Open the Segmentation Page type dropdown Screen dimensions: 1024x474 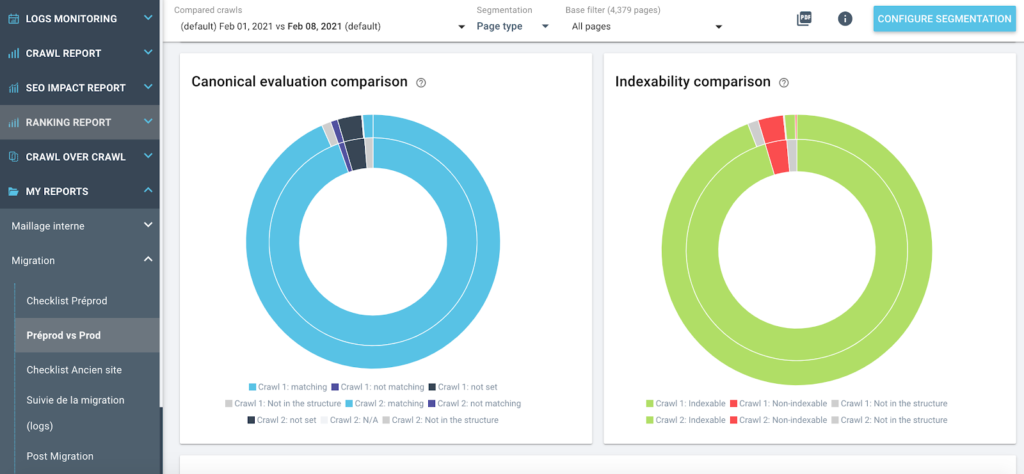512,26
